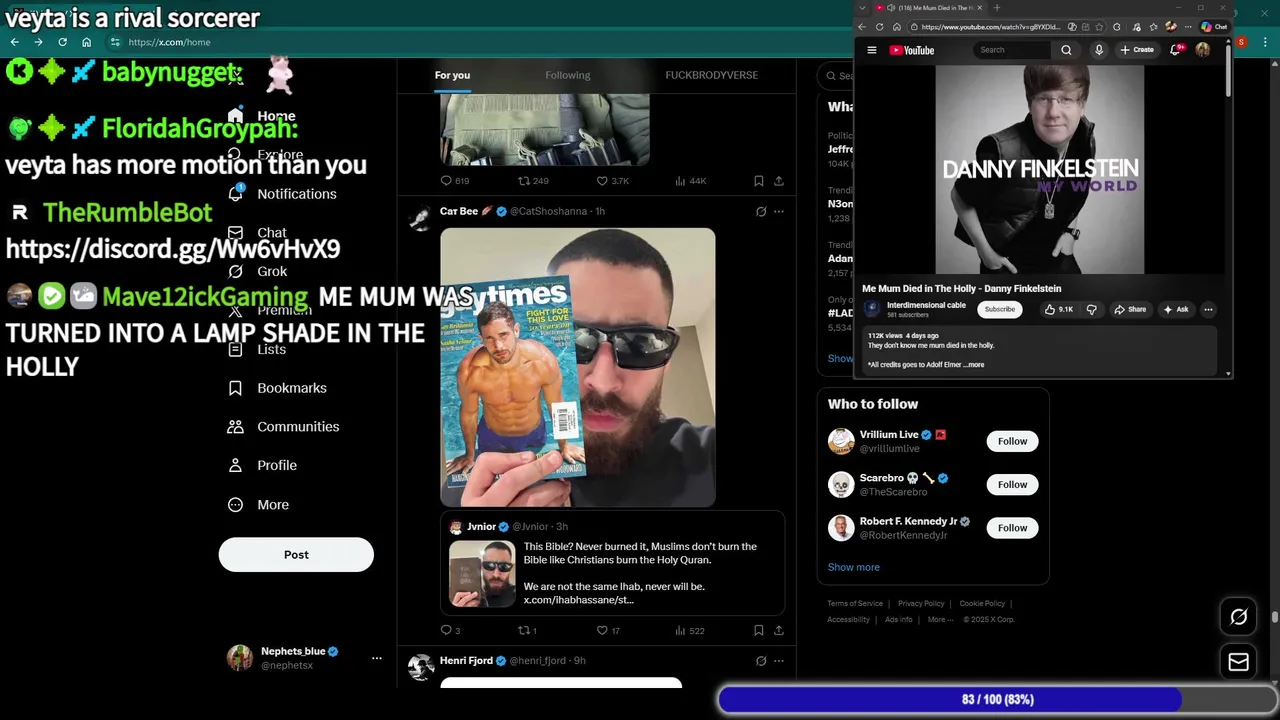Image resolution: width=1280 pixels, height=720 pixels.
Task: Follow Scarebro
Action: tap(1012, 485)
